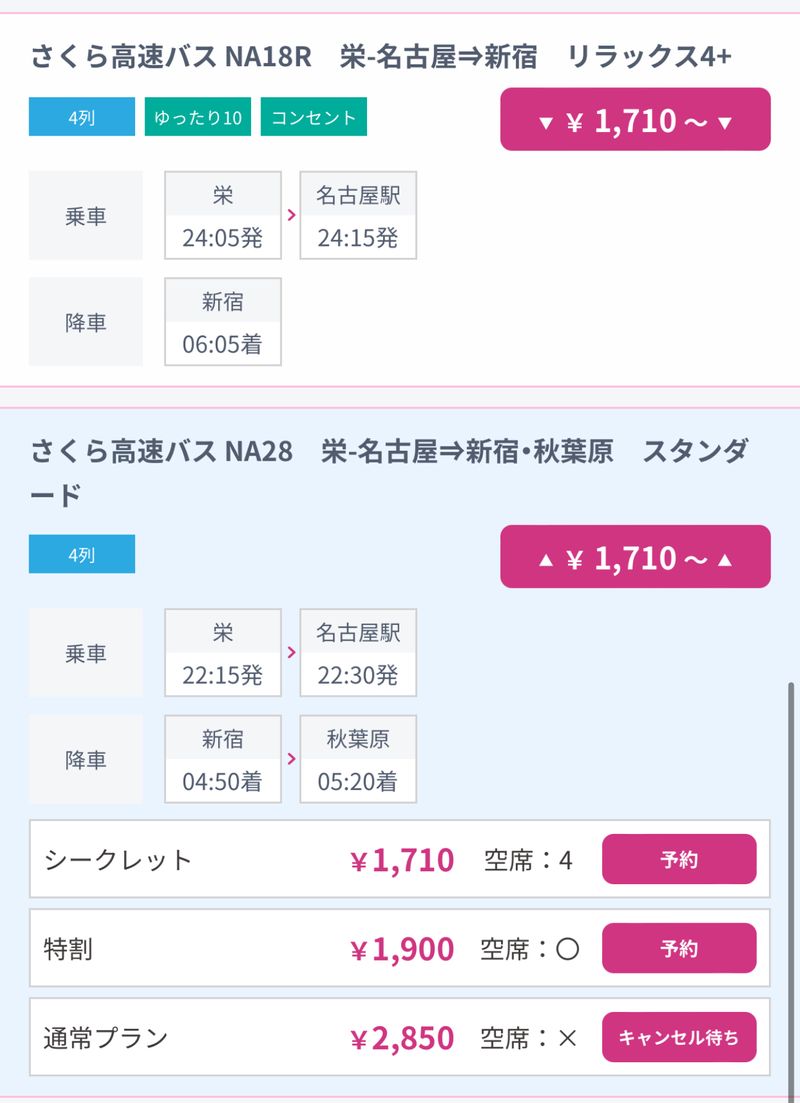Reserve the シークレット plan for ¥1,710

678,859
